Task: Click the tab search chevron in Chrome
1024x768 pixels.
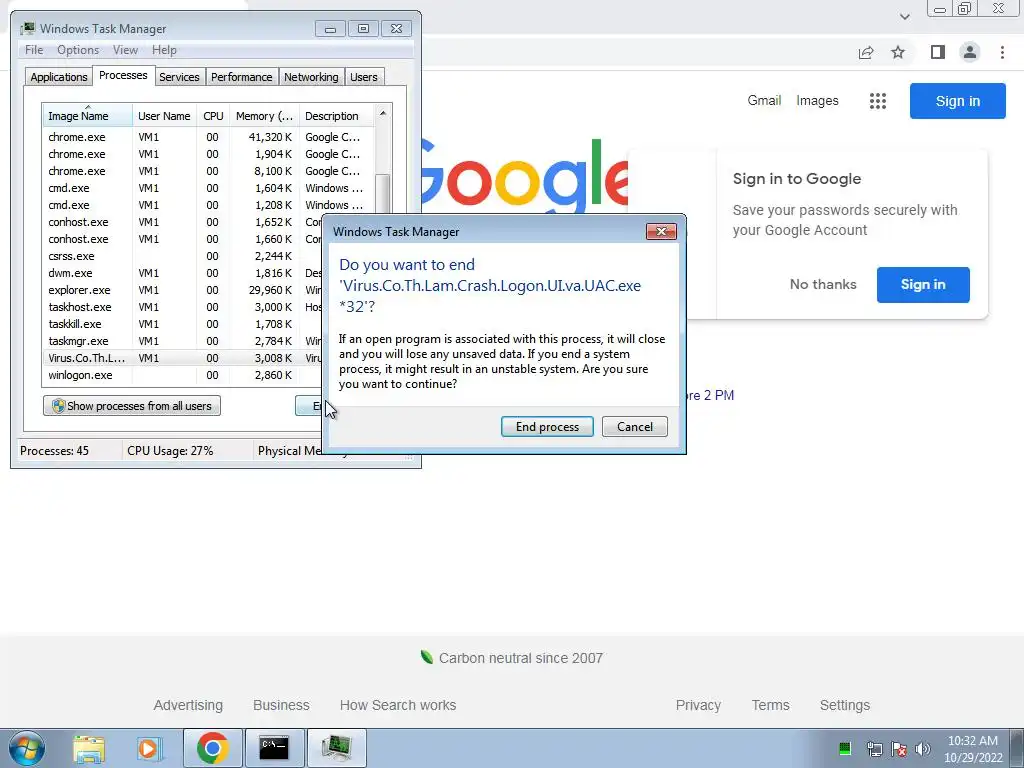Action: click(x=904, y=16)
